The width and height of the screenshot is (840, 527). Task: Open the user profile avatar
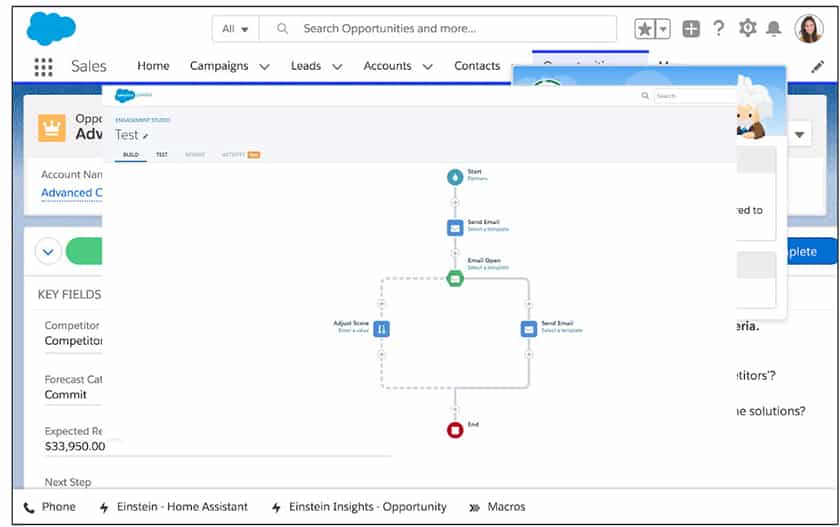pyautogui.click(x=809, y=28)
